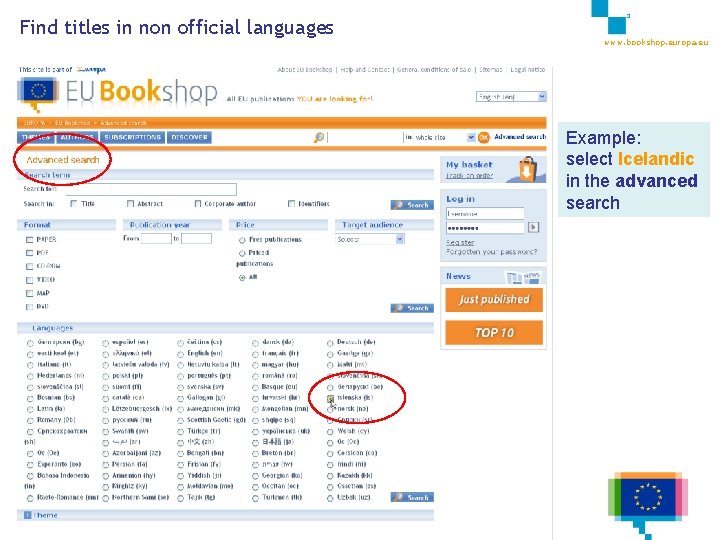
Task: Click Search button beside Identifiers
Action: point(412,205)
